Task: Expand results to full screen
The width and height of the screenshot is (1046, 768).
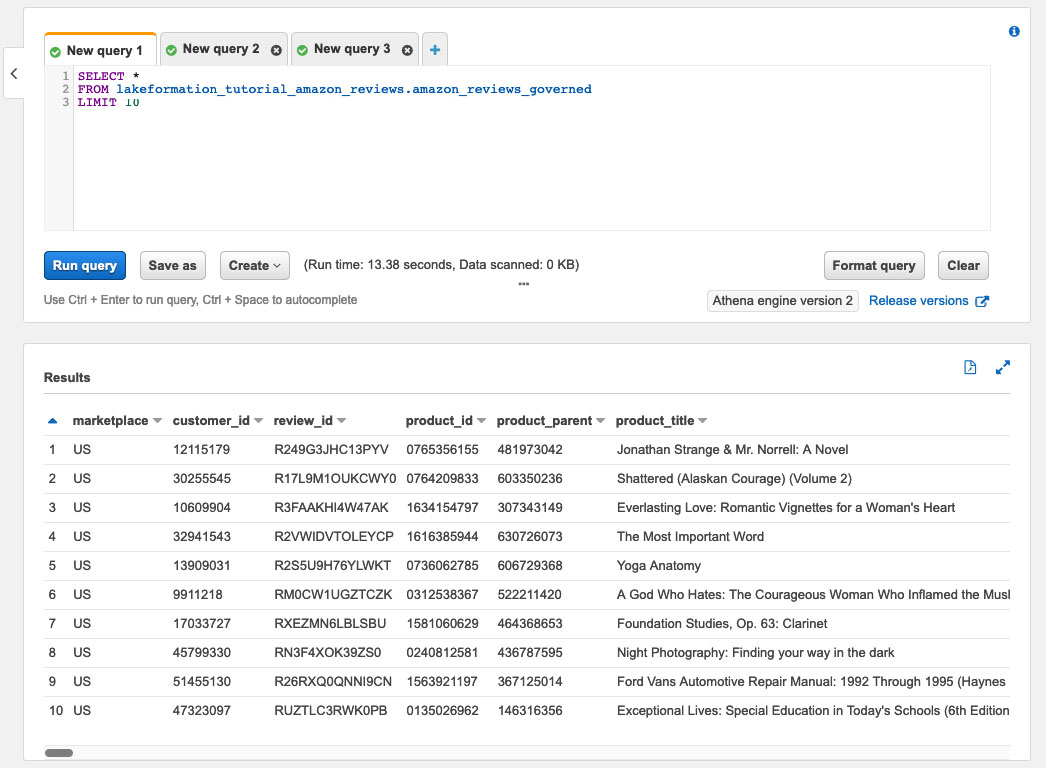Action: click(1003, 368)
